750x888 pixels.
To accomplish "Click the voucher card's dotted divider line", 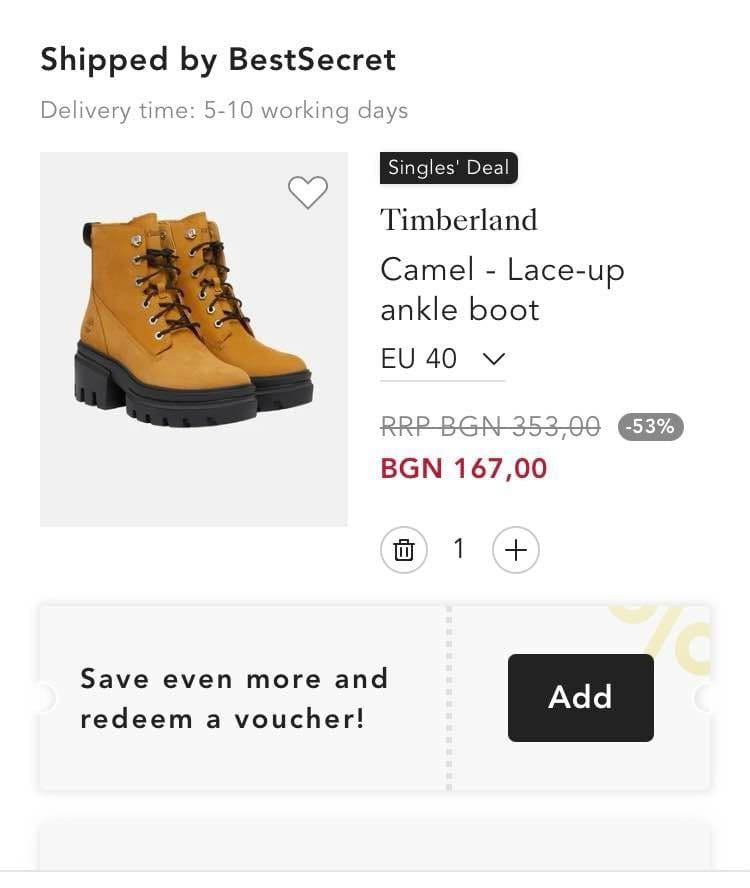I will (448, 698).
